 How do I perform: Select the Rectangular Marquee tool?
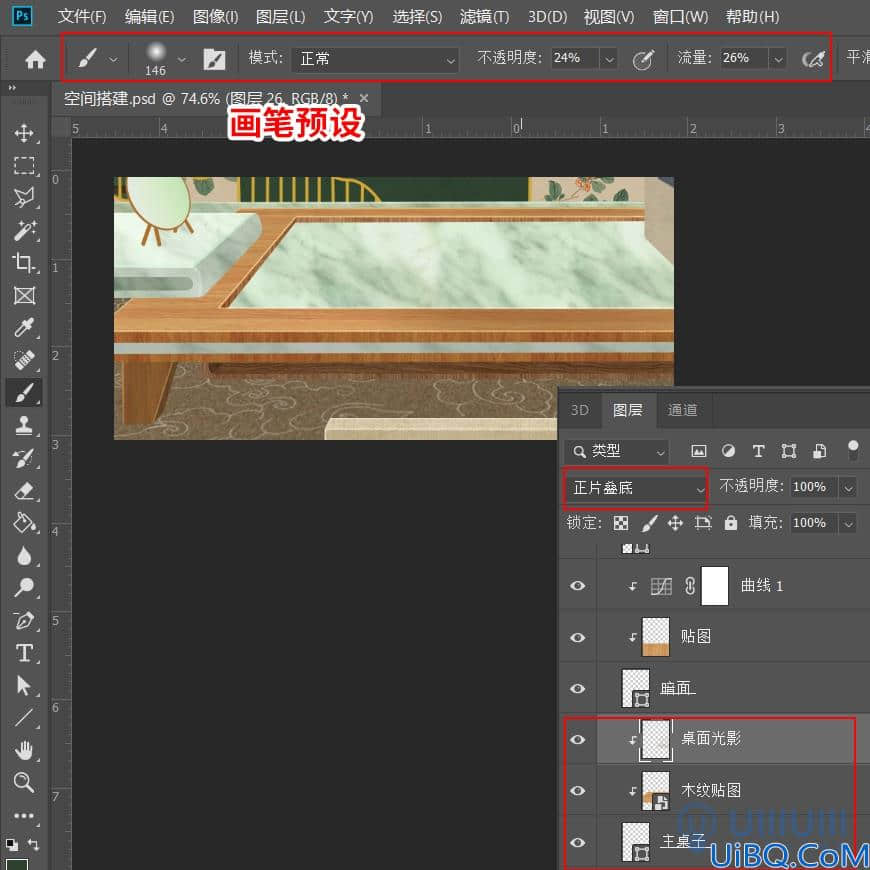click(24, 165)
